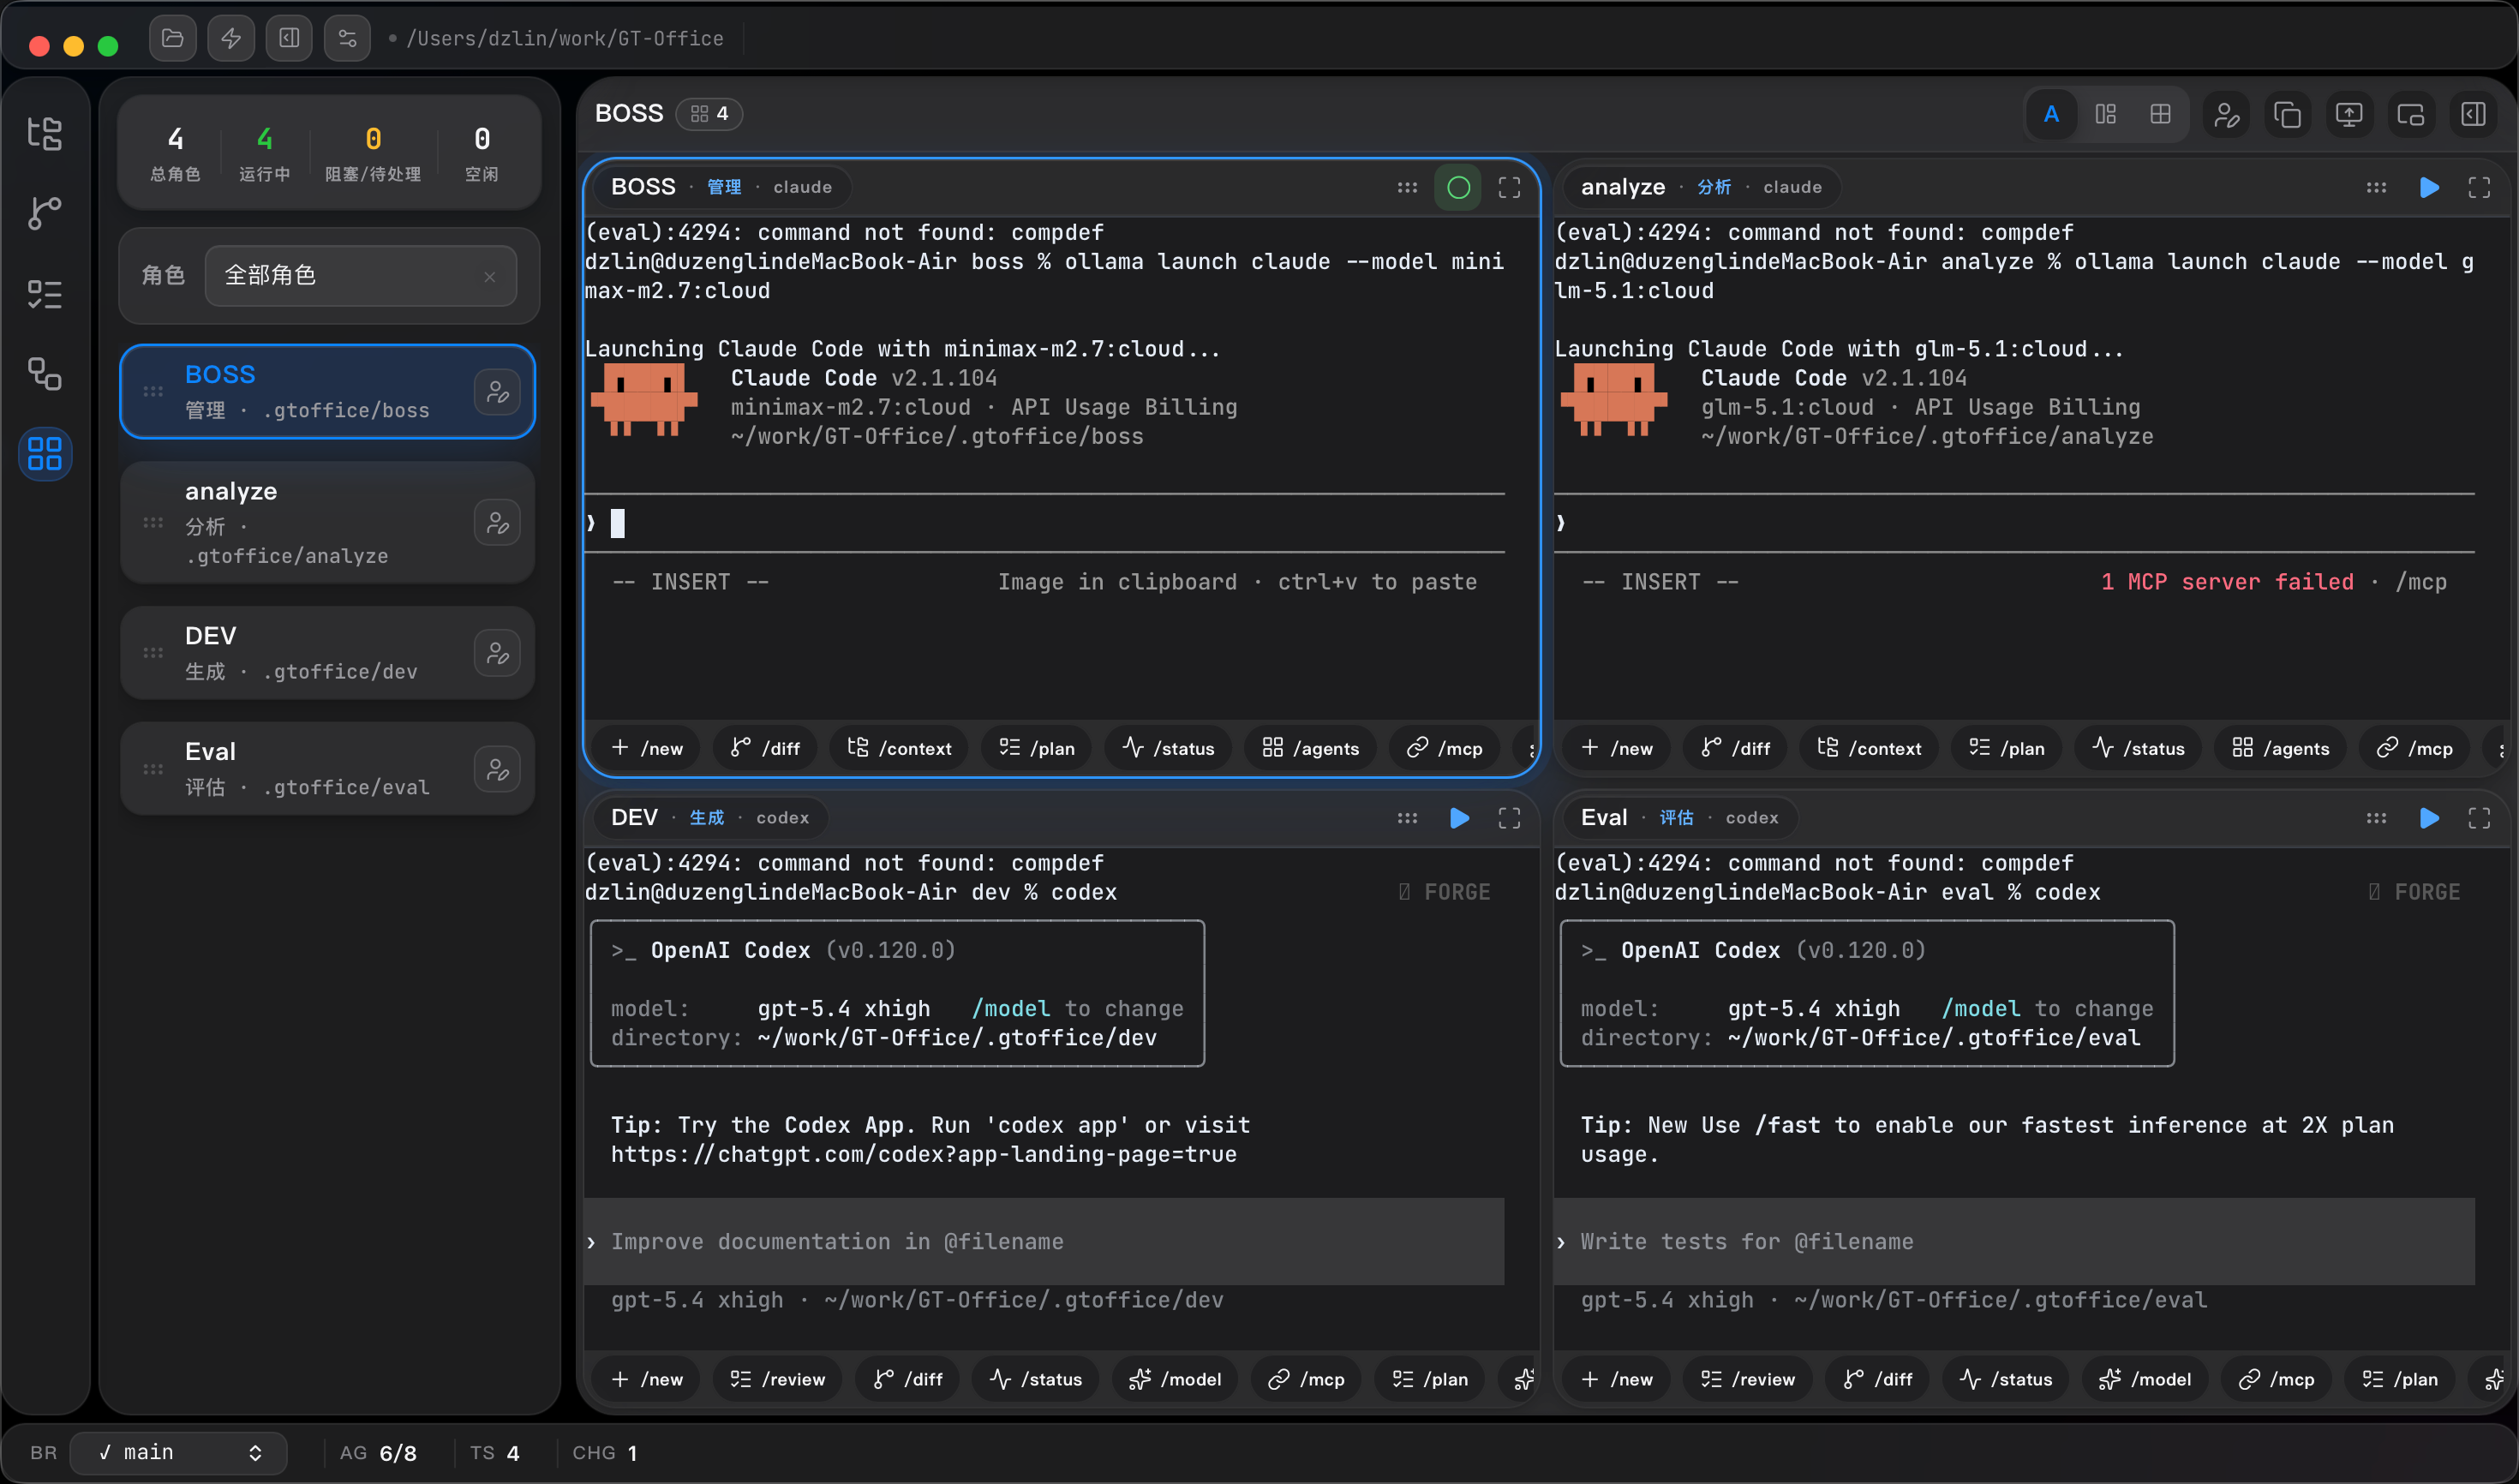Select the task checklist sidebar icon
2519x1484 pixels.
[x=44, y=293]
